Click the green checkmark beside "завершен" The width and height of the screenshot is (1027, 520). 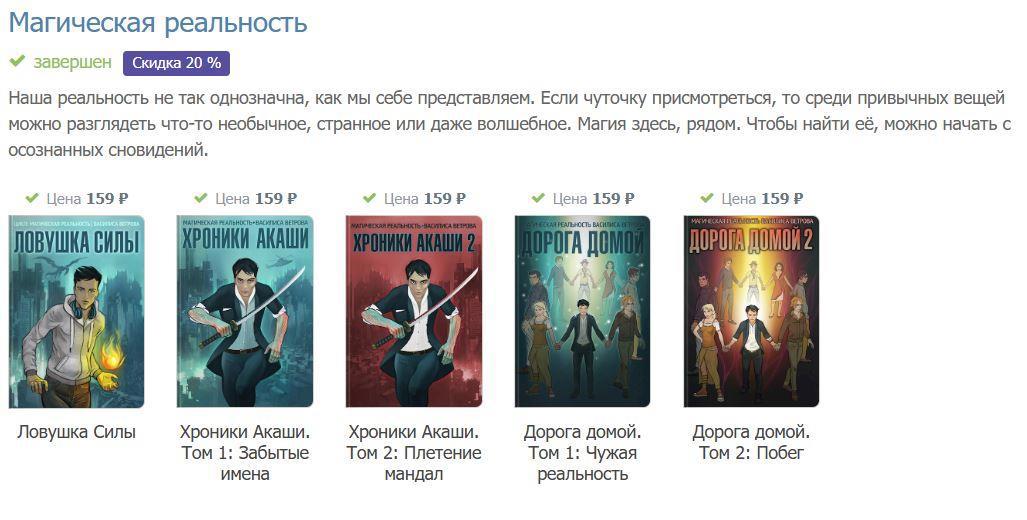pos(17,62)
